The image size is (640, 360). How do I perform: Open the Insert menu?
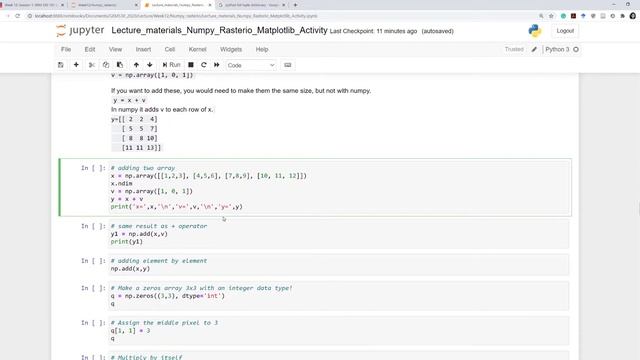143,49
